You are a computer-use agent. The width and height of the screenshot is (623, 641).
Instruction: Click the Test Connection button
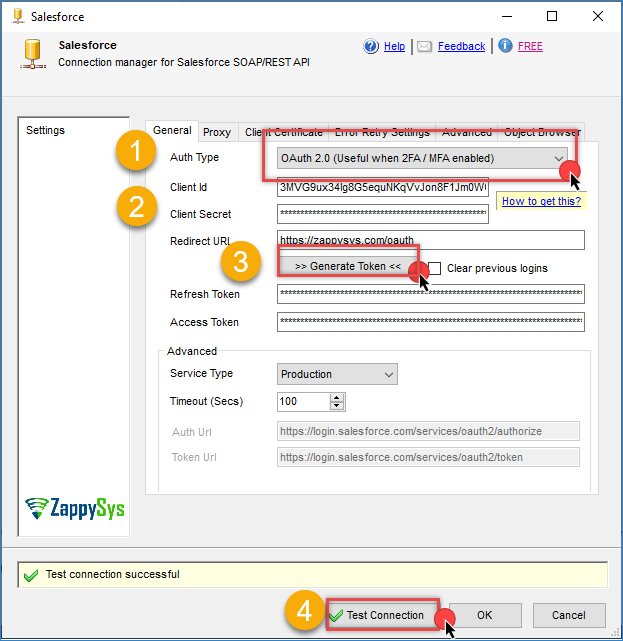(x=383, y=615)
